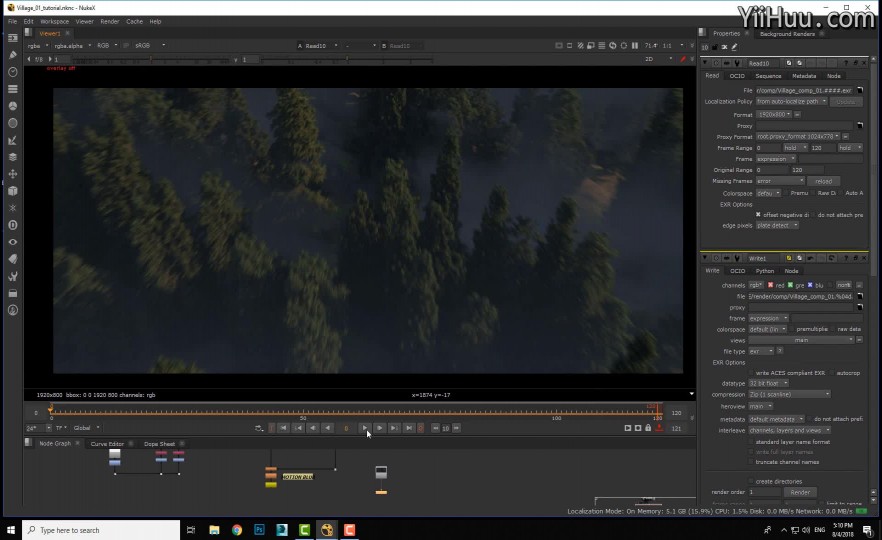Open the 3D nodes cube icon
882x540 pixels.
point(12,191)
